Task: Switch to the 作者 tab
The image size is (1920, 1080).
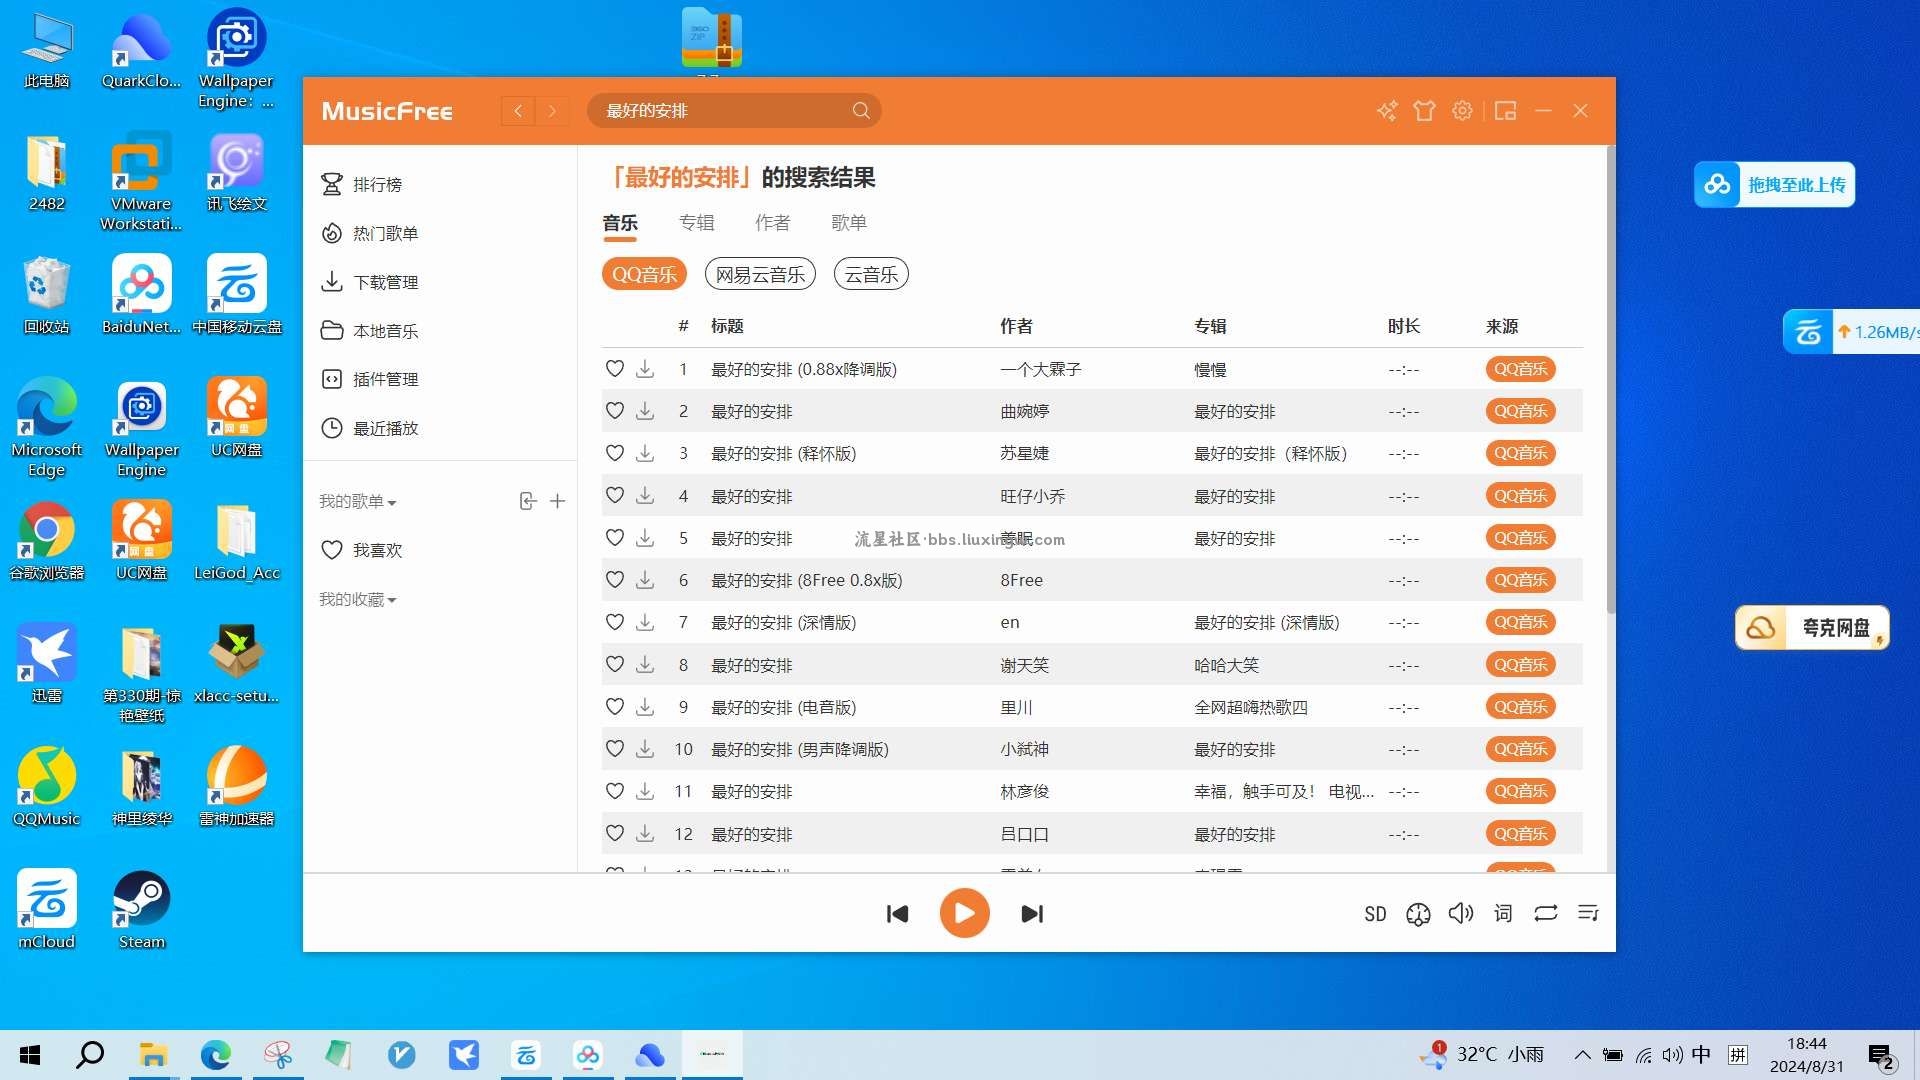Action: 772,222
